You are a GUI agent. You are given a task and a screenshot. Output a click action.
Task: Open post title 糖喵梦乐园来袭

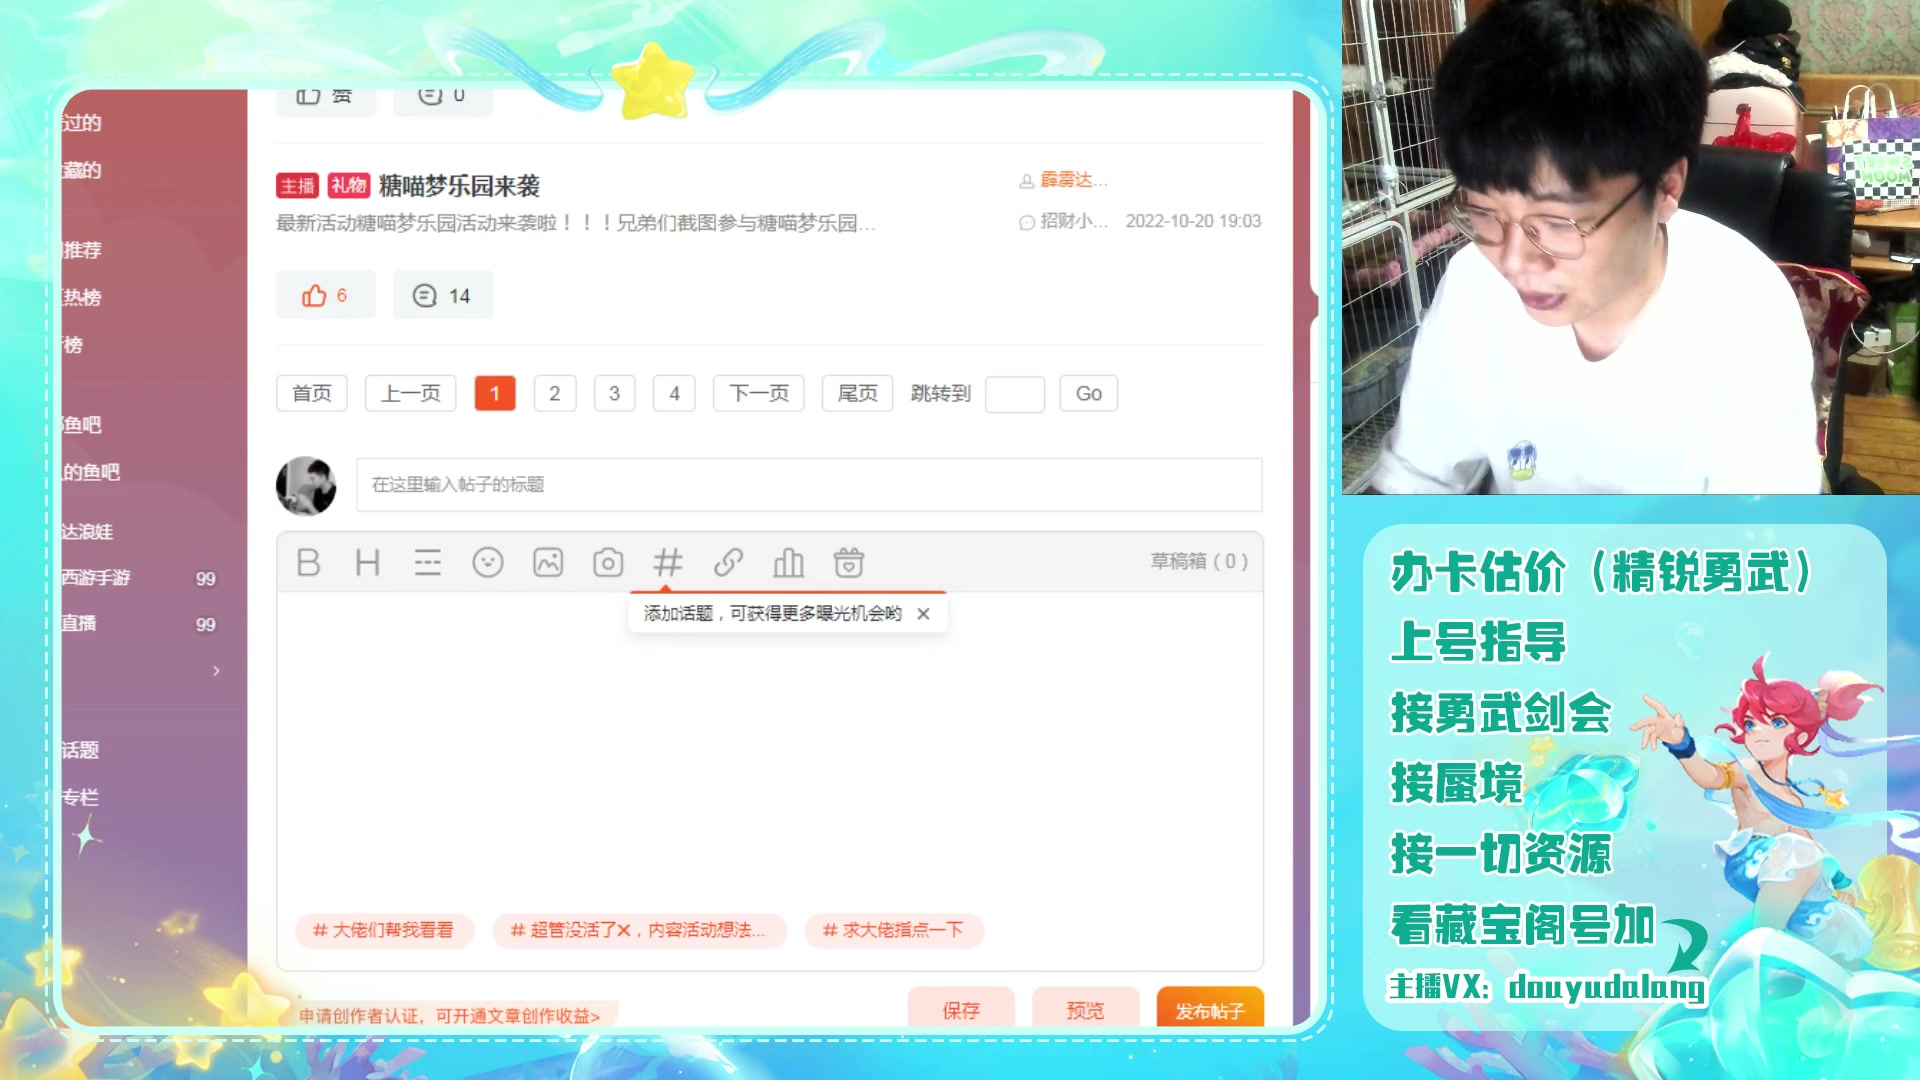click(459, 185)
